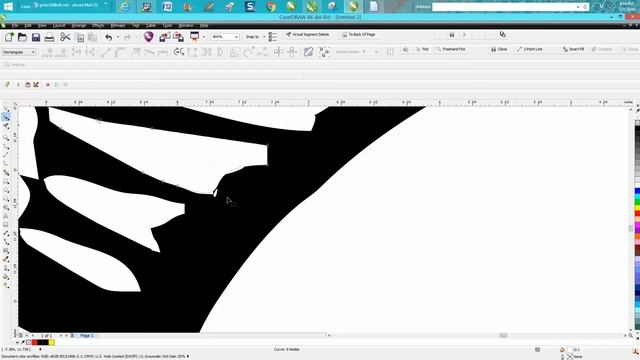Viewport: 640px width, 360px height.
Task: Expand the document palette flyout arrow
Action: (x=17, y=342)
